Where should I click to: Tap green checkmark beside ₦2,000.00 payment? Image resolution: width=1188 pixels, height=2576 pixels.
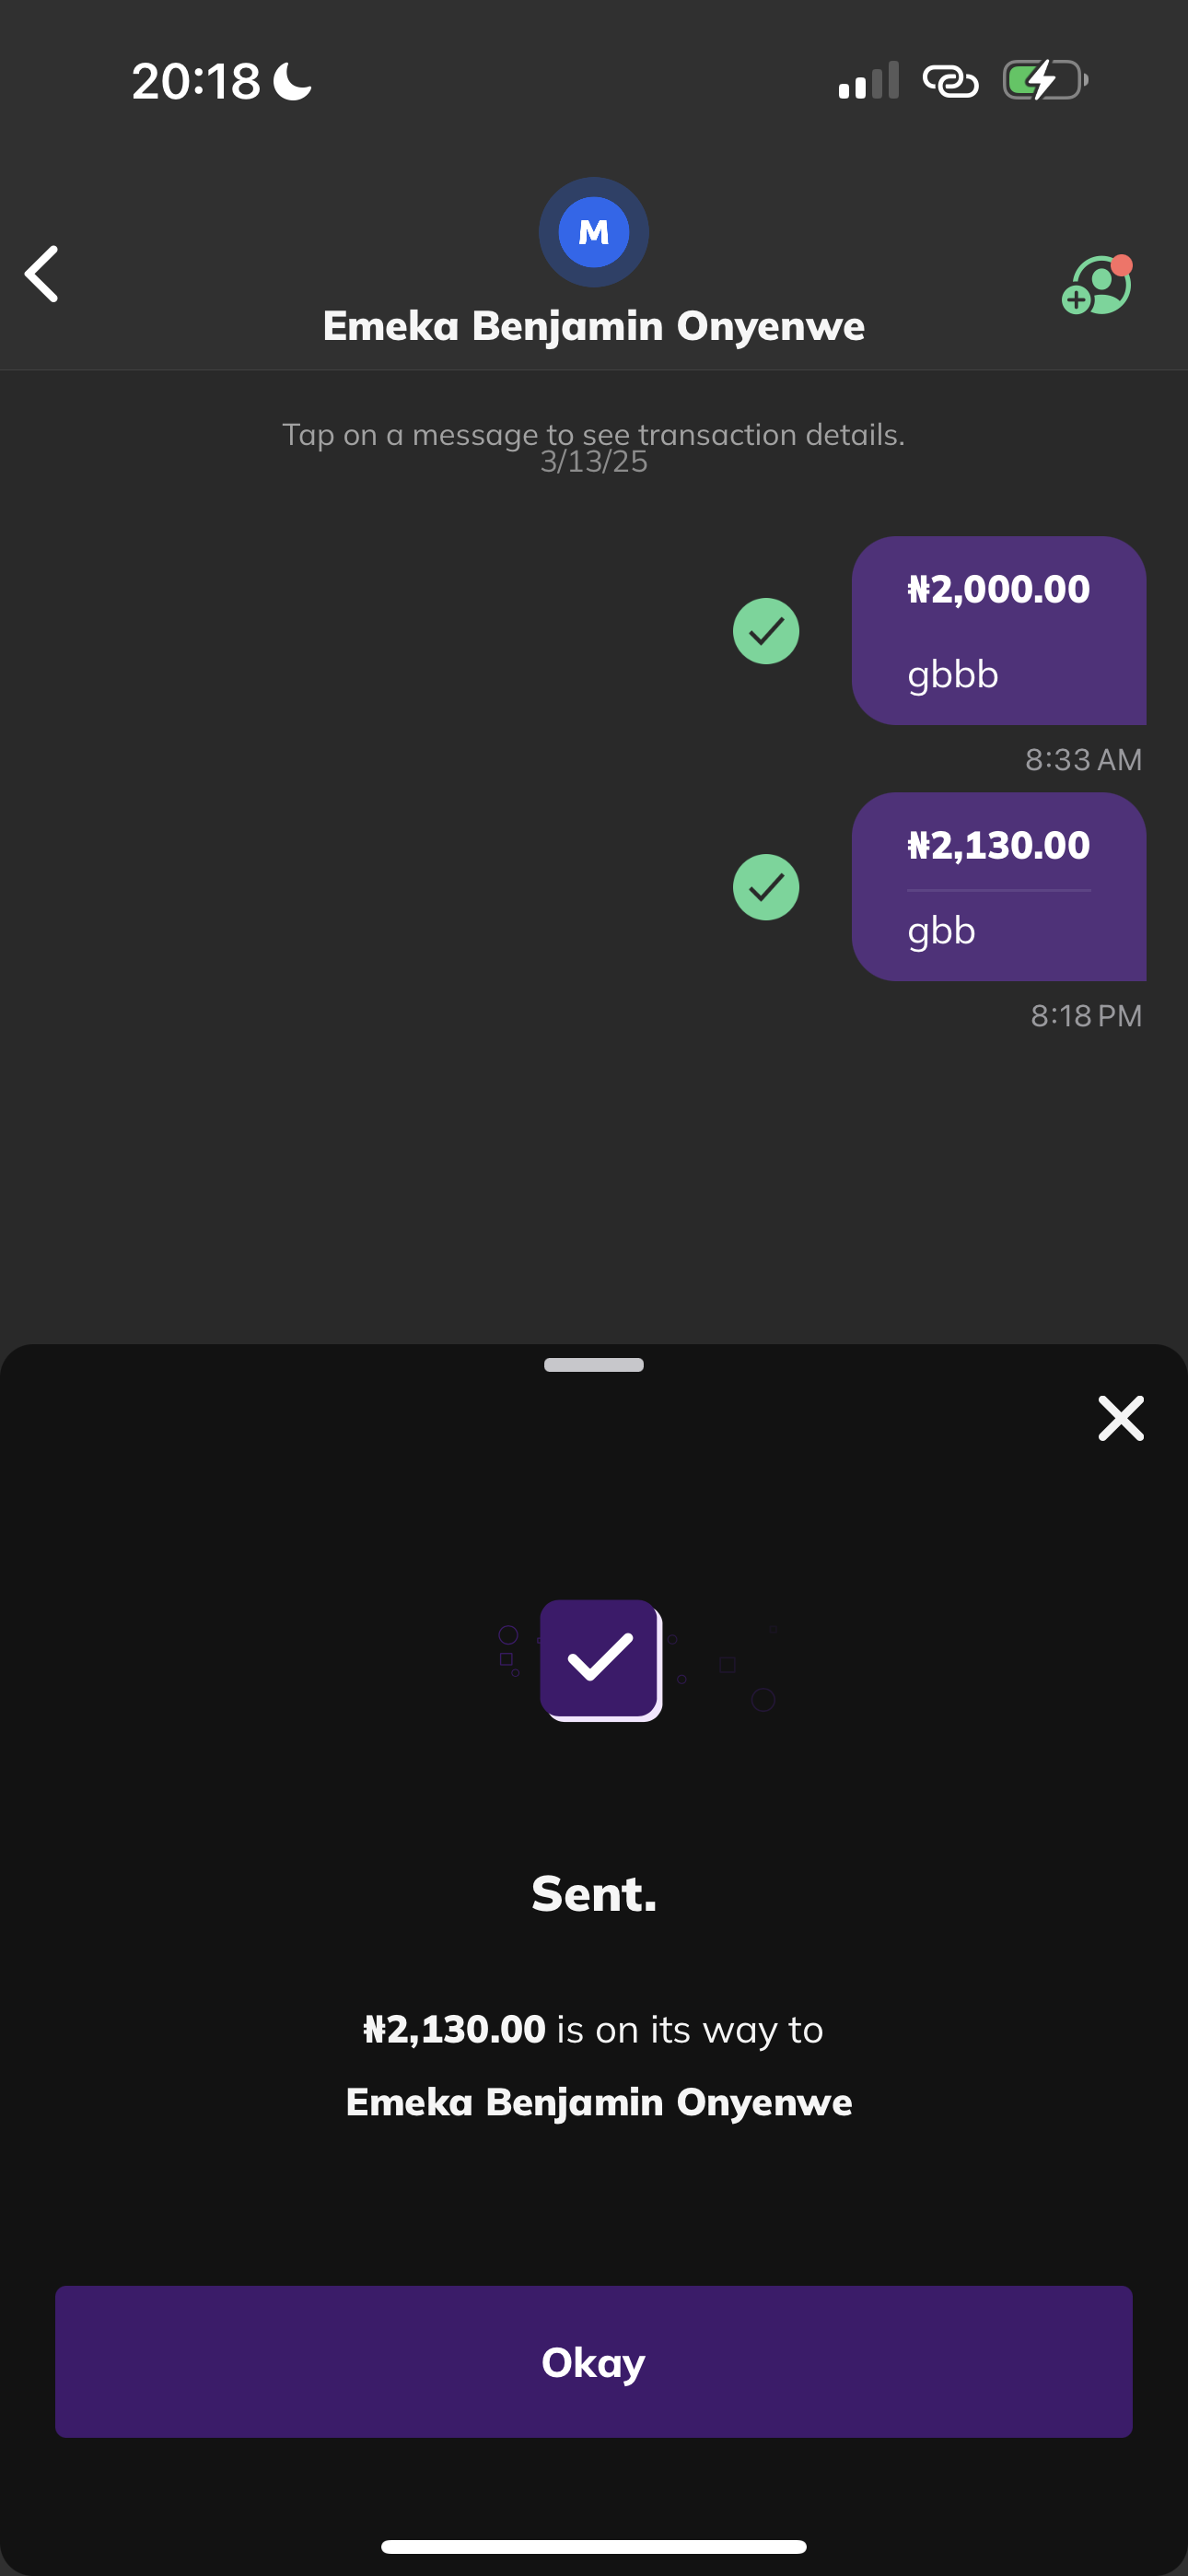(766, 631)
